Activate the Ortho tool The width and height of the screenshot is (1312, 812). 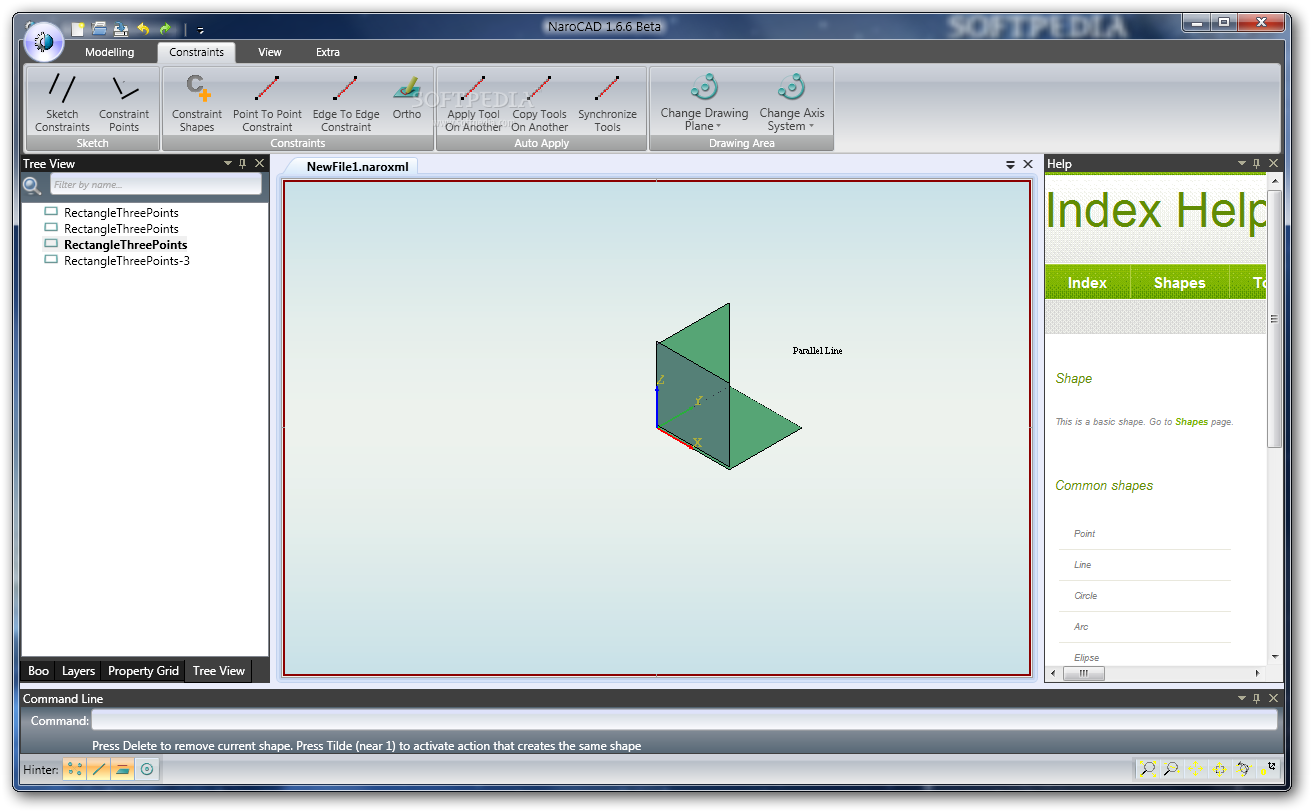pos(407,98)
